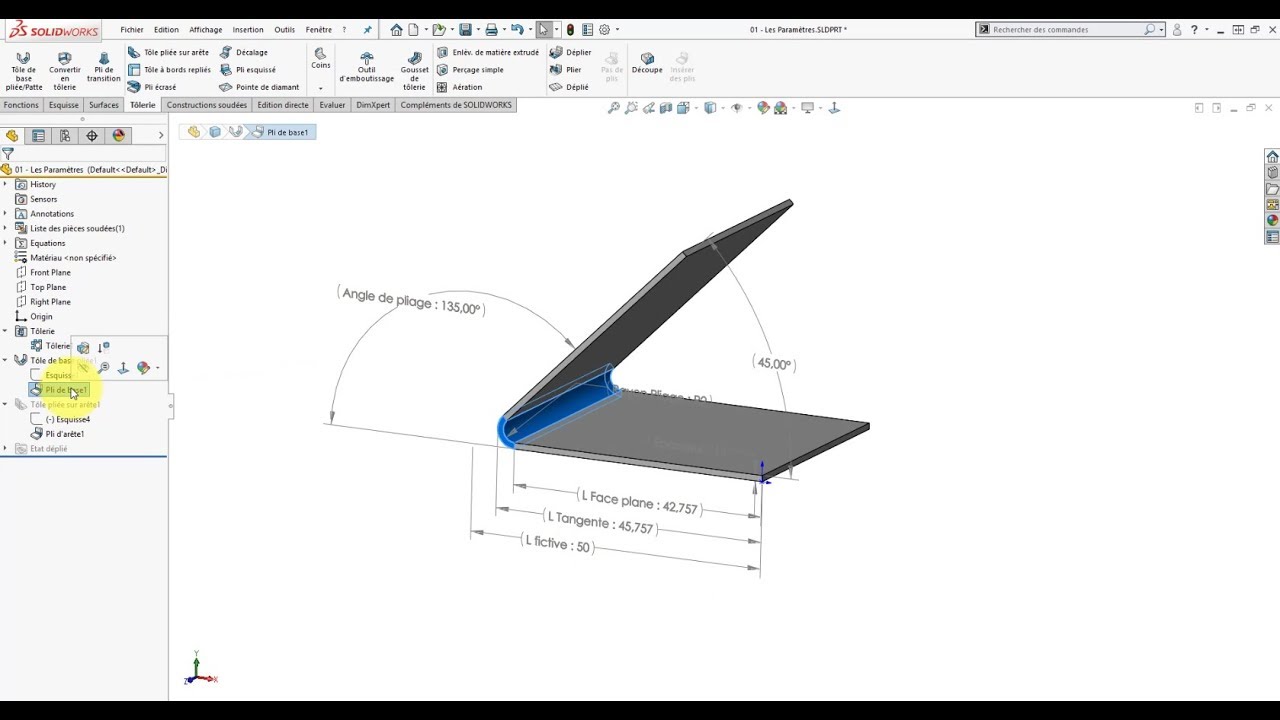The width and height of the screenshot is (1280, 720).
Task: Click the Pointe de diamant tool
Action: [x=259, y=87]
